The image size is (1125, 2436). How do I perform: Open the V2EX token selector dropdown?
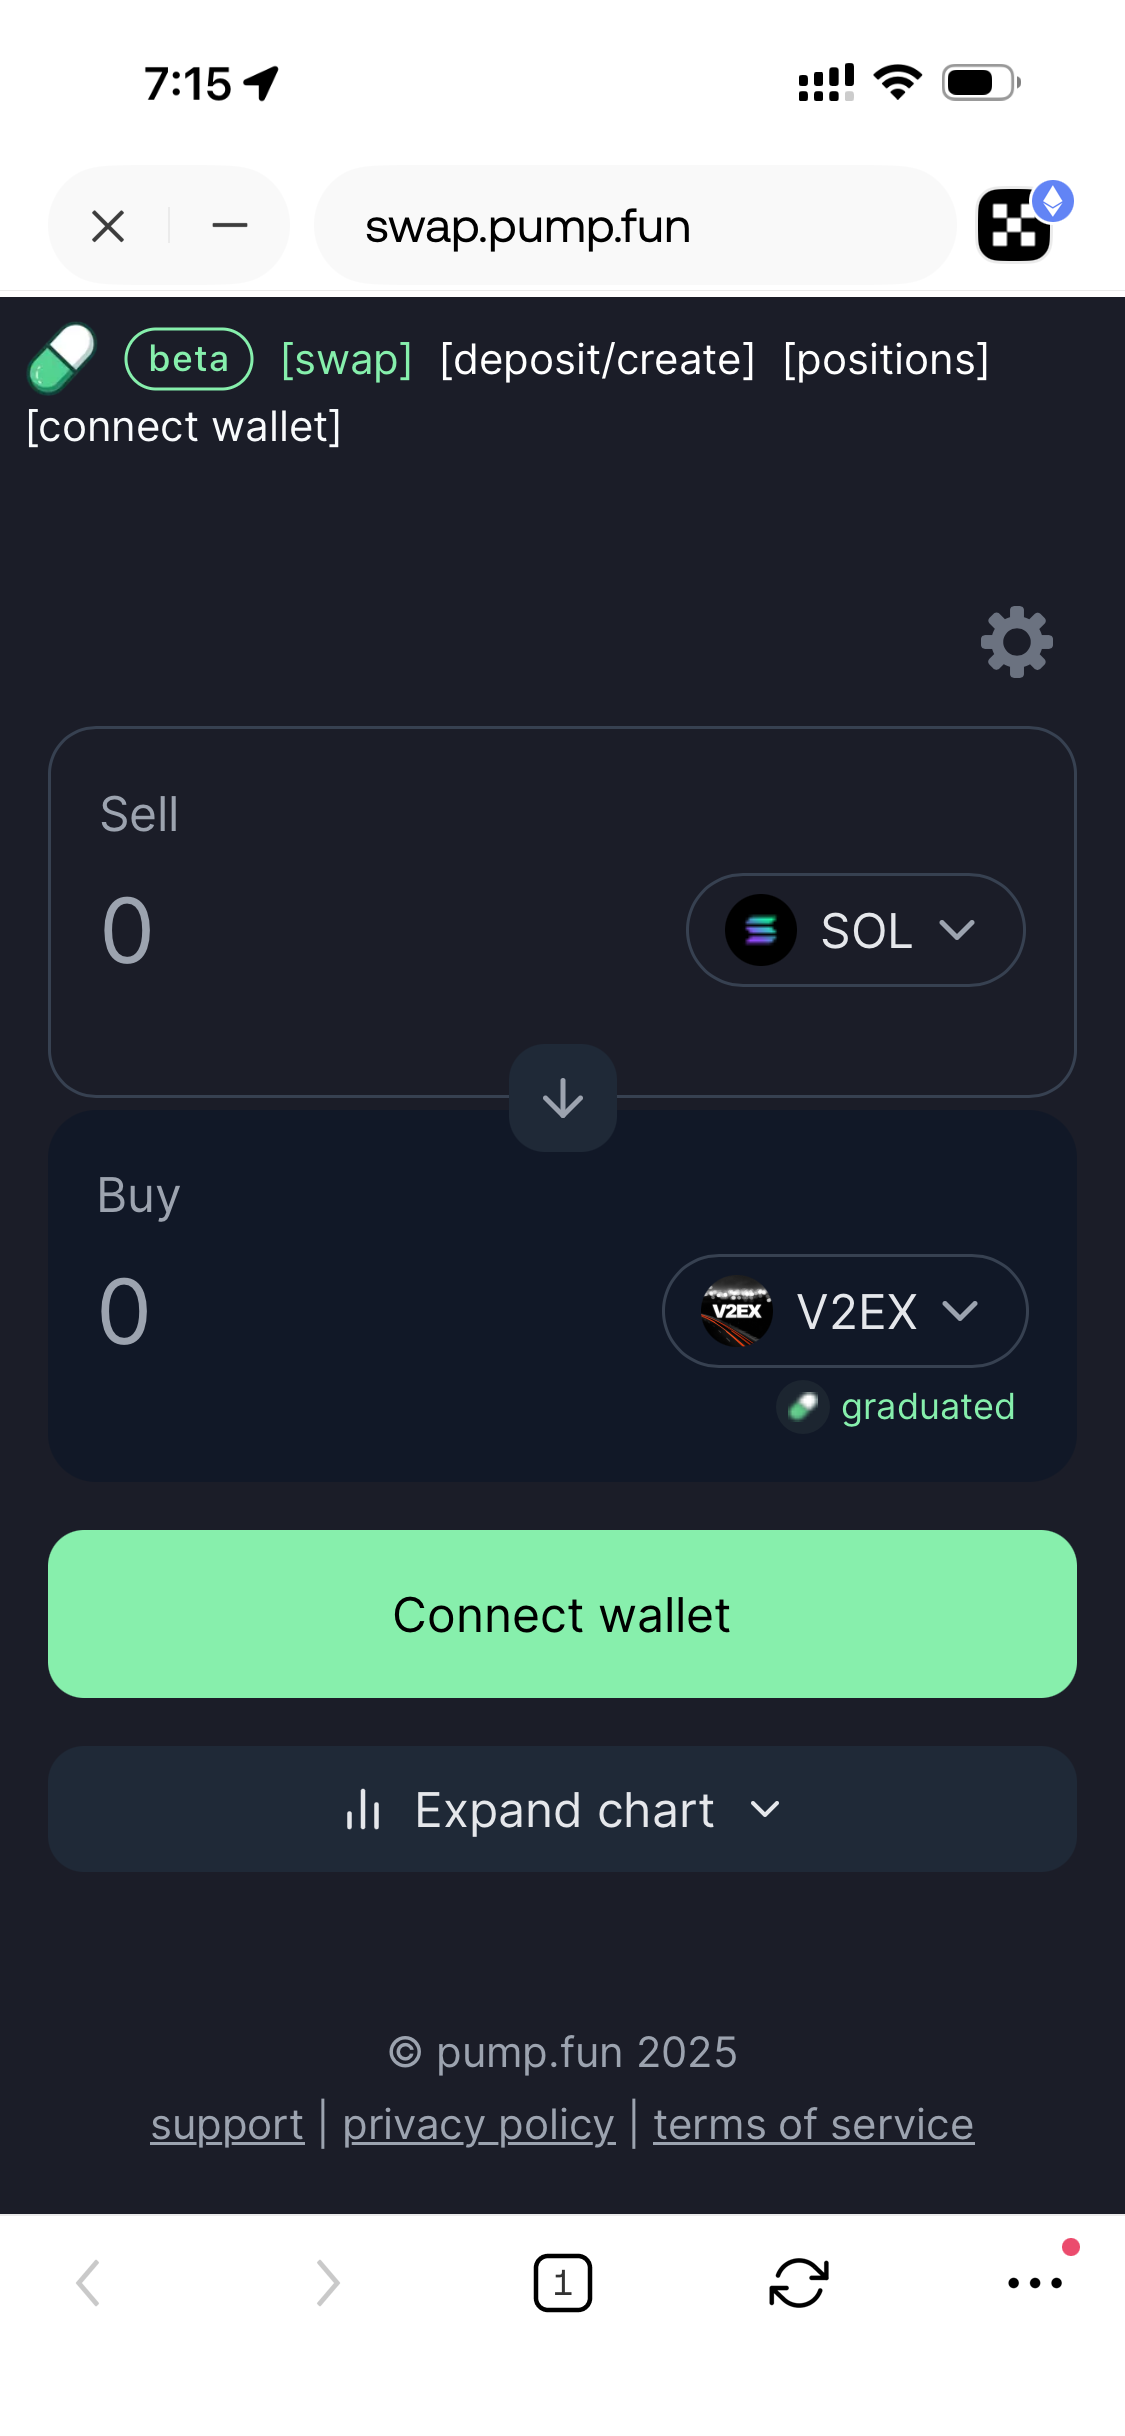click(845, 1311)
